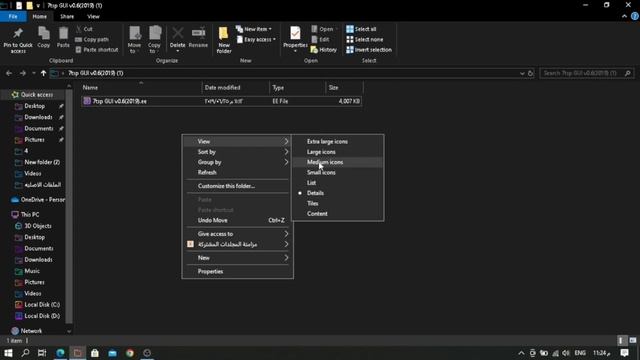
Task: Choose Tiles view option
Action: (x=338, y=203)
